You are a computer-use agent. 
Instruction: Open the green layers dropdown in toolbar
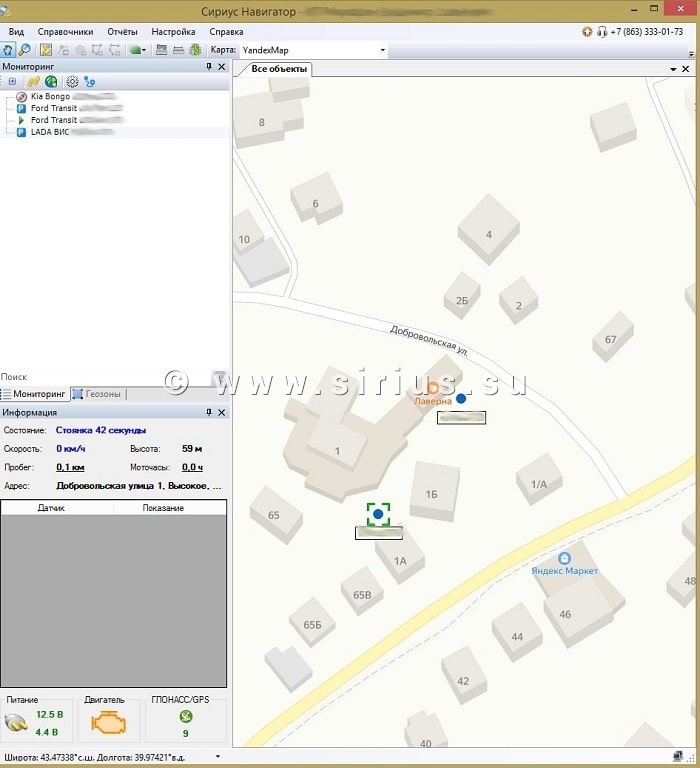pos(138,49)
